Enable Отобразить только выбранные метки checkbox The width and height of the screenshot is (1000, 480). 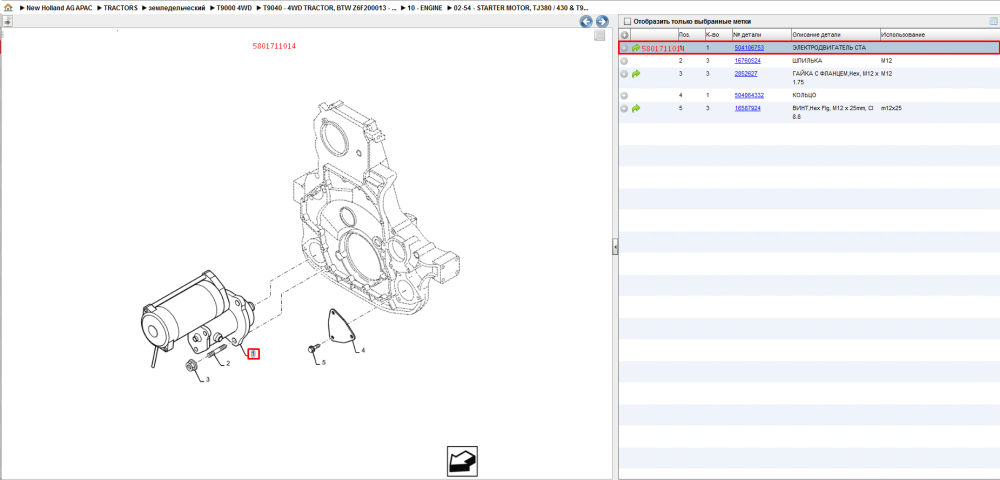point(627,21)
